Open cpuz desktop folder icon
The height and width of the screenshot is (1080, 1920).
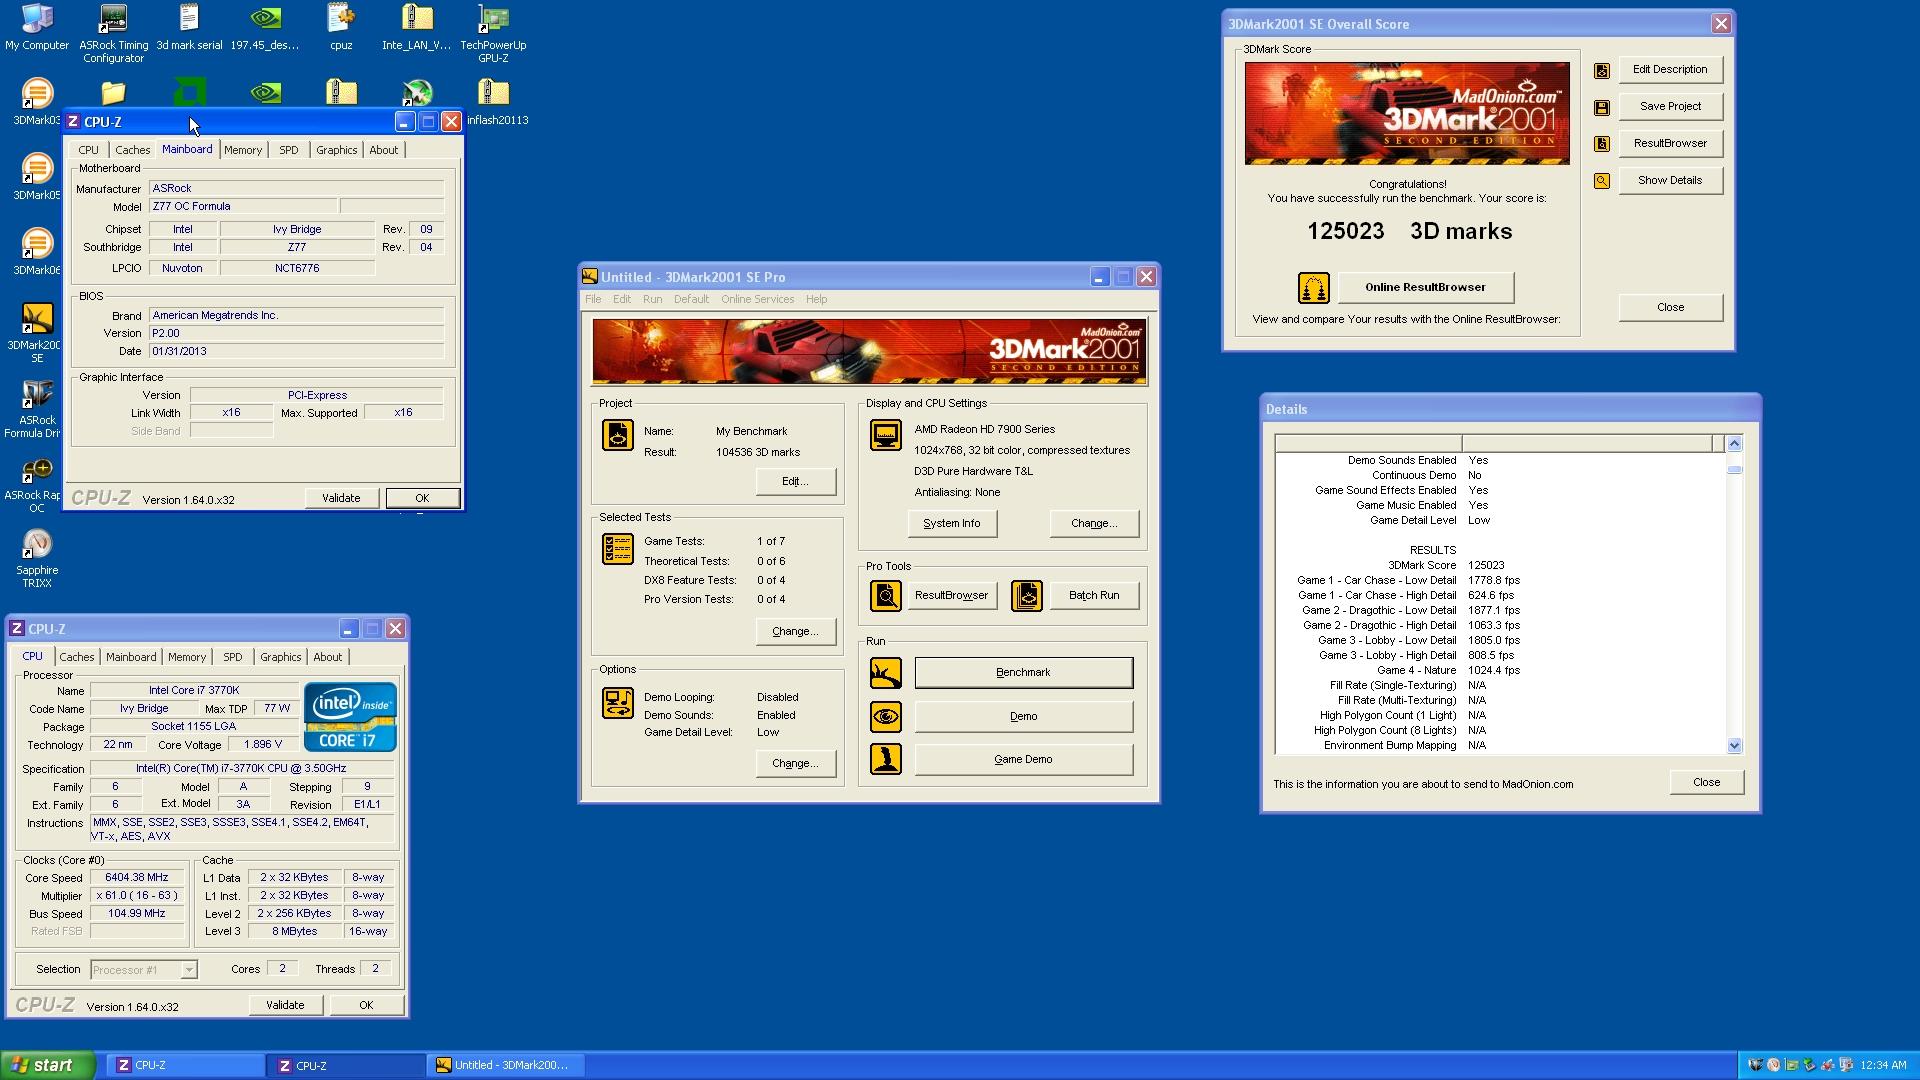[x=340, y=27]
